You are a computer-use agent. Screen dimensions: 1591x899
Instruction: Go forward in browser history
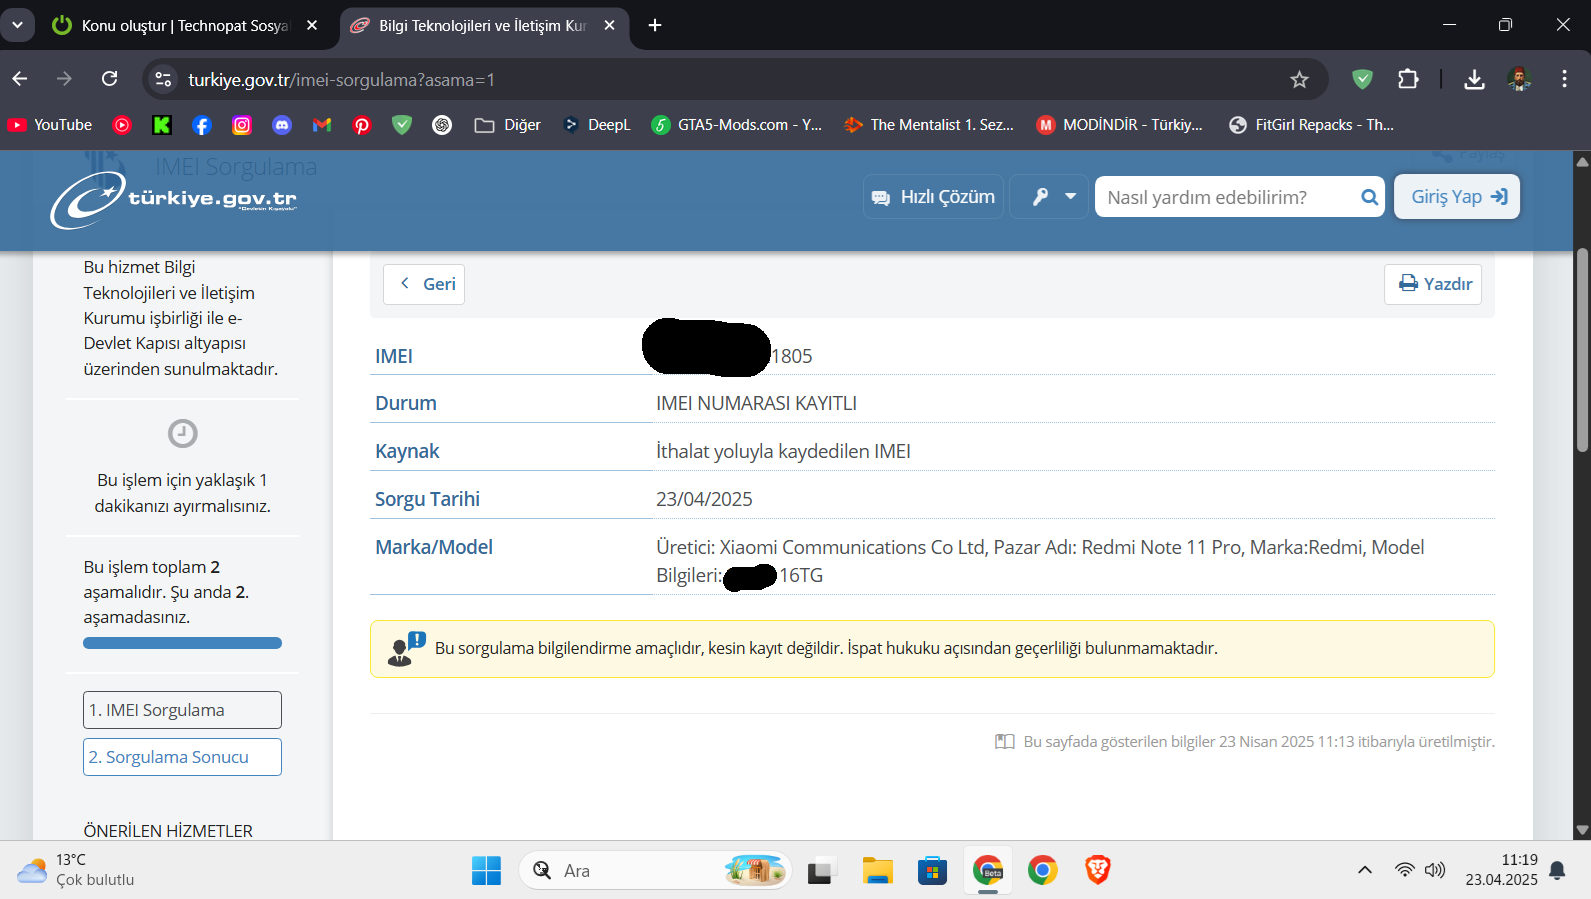65,79
